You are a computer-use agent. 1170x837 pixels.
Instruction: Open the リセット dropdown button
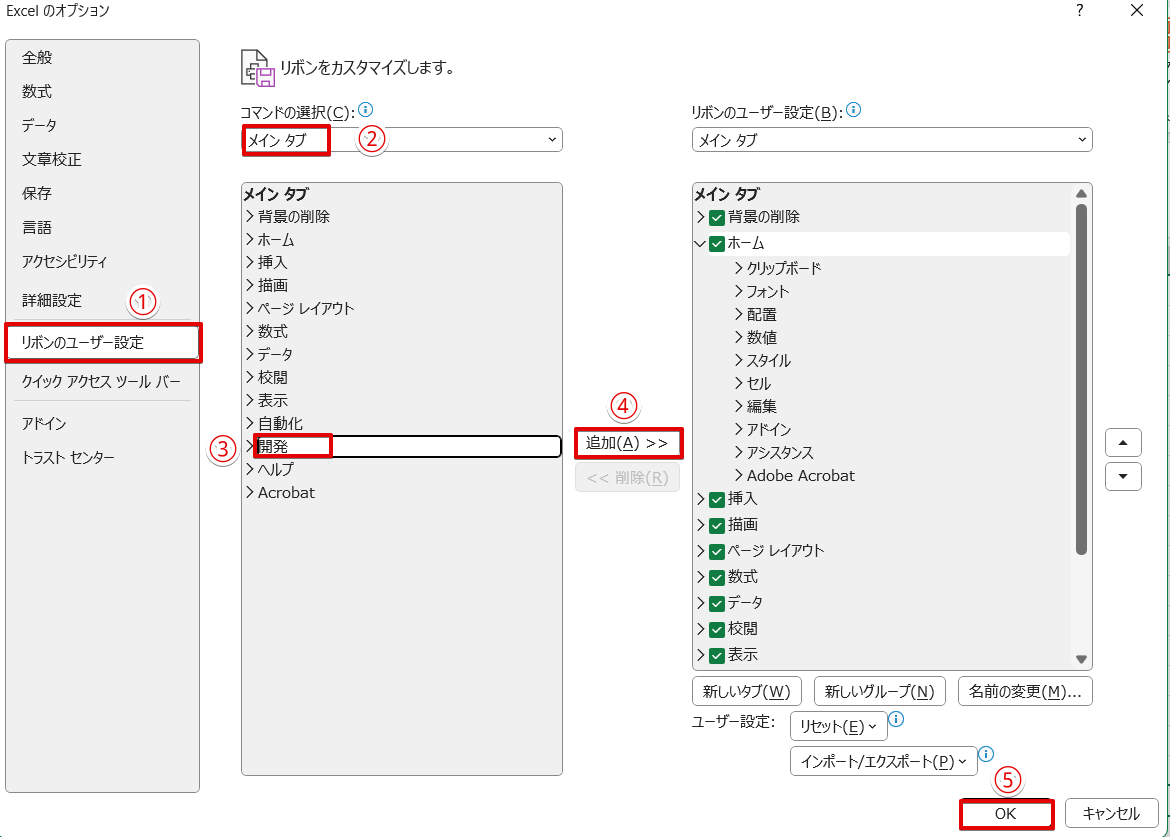coord(839,726)
